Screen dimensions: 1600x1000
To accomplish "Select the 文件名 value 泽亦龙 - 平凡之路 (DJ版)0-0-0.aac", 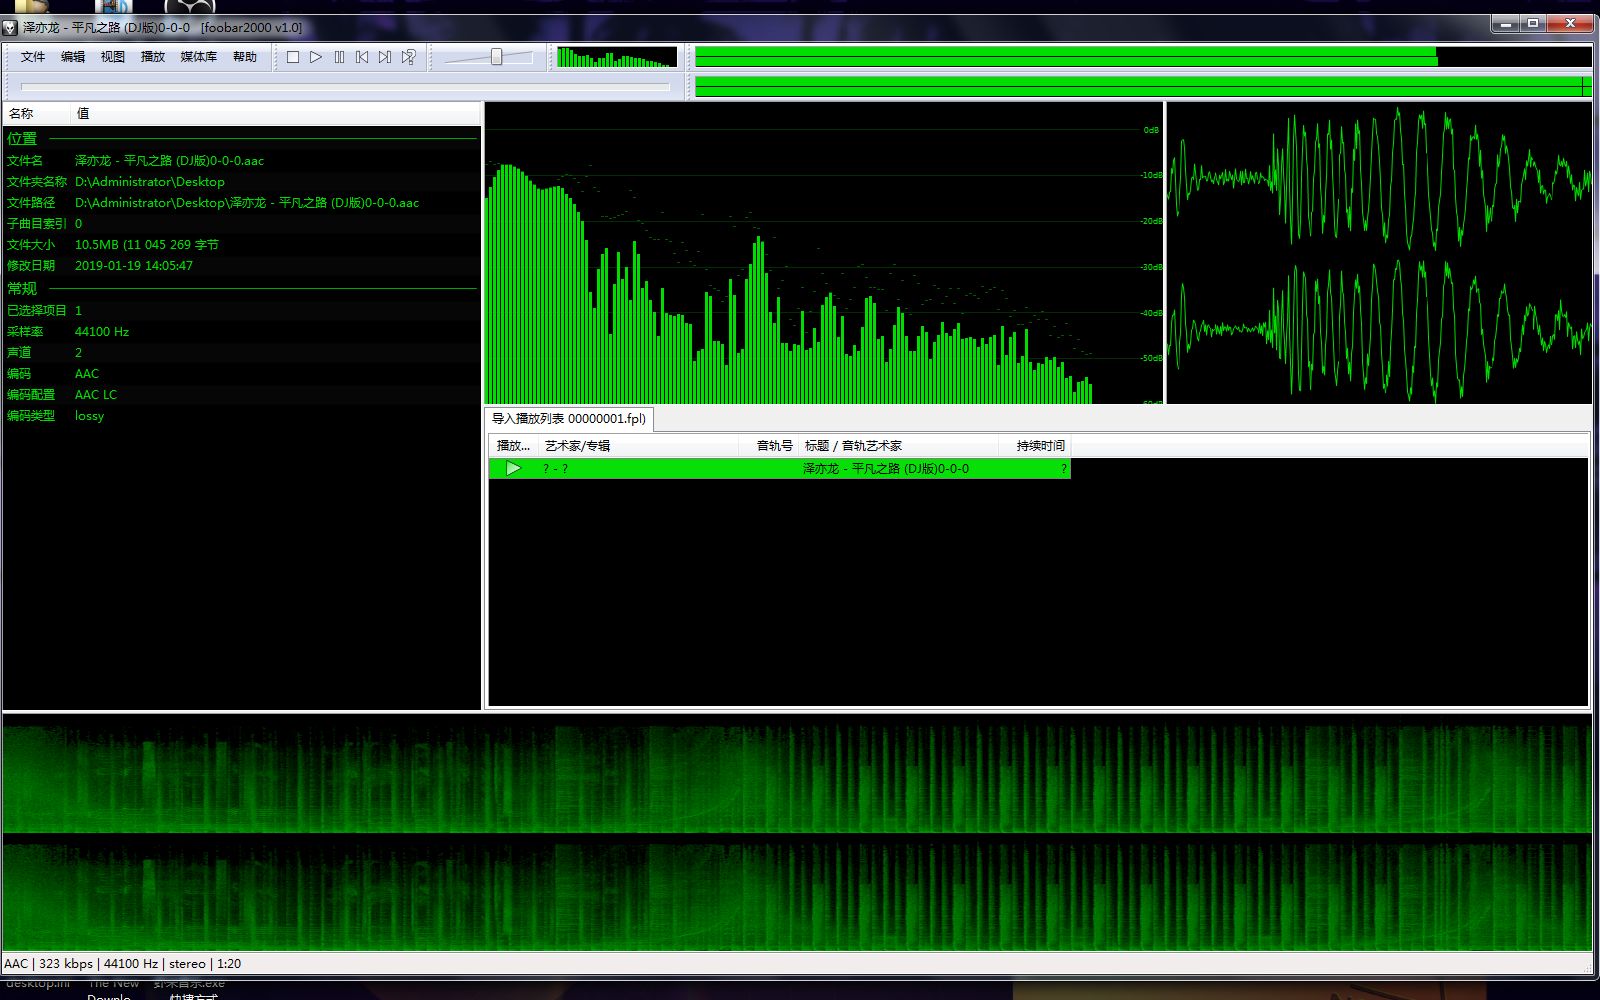I will (x=169, y=160).
